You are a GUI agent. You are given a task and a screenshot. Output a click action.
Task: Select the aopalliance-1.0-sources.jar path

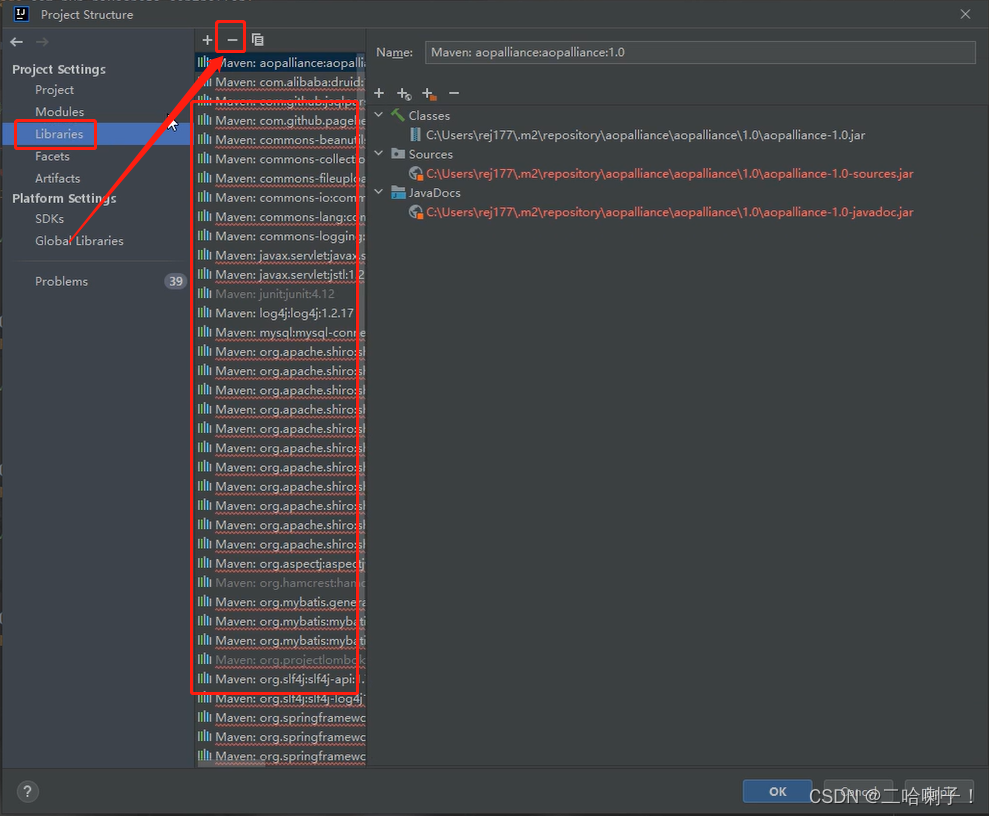tap(669, 173)
